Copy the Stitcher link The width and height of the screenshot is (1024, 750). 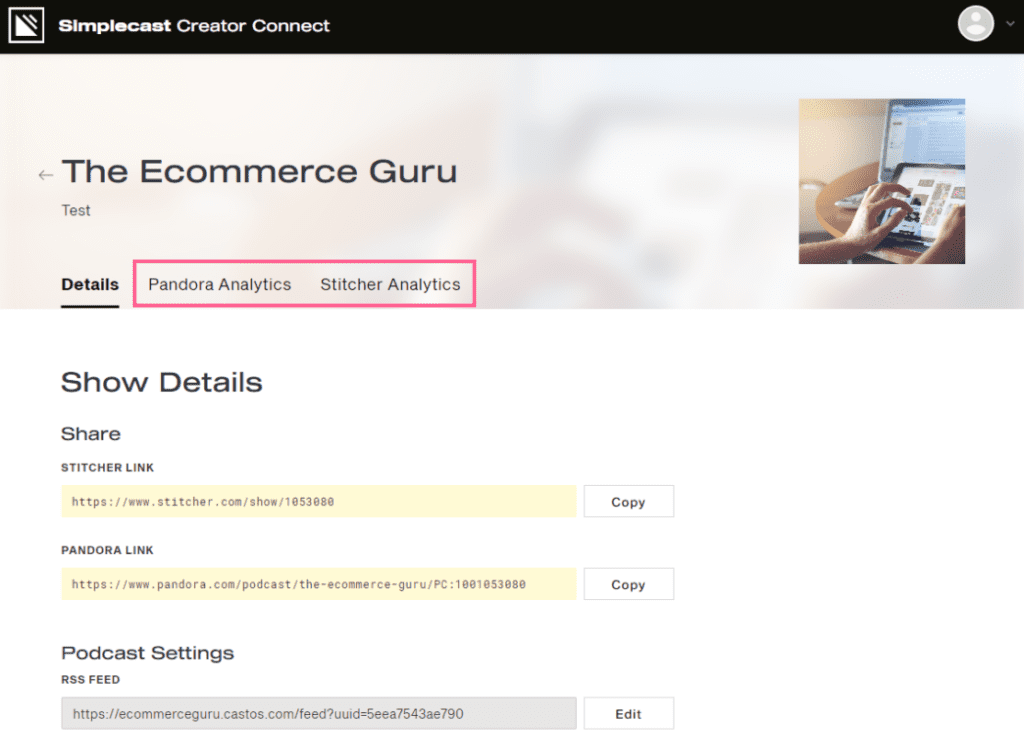click(628, 502)
